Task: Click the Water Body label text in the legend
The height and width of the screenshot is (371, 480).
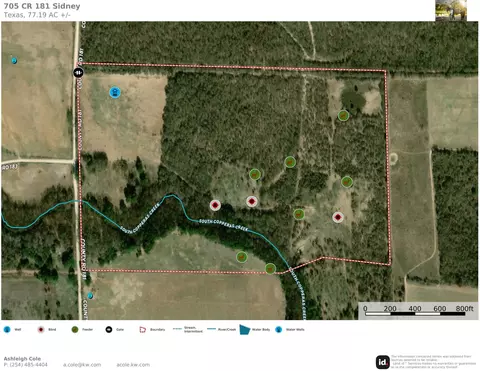Action: (x=261, y=330)
